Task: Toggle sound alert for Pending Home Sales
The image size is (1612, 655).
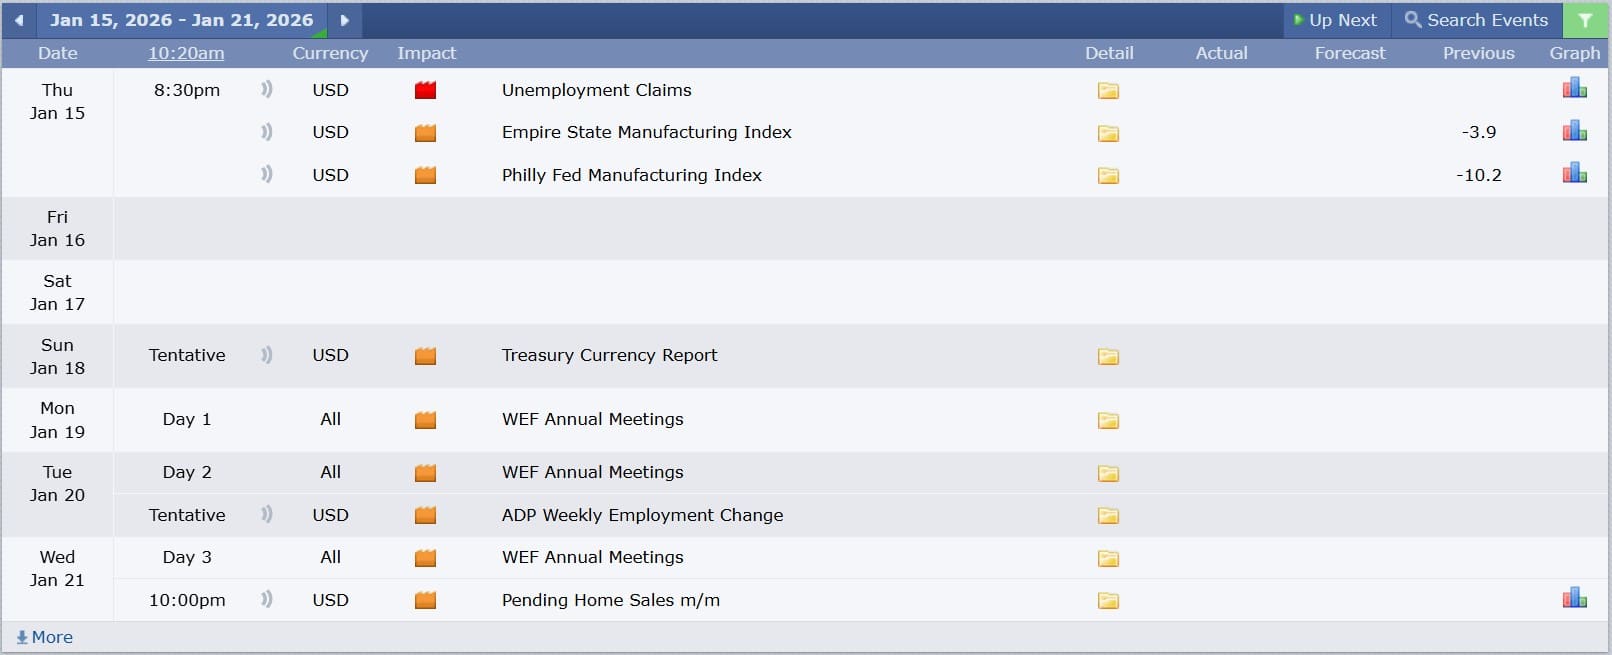Action: [266, 599]
